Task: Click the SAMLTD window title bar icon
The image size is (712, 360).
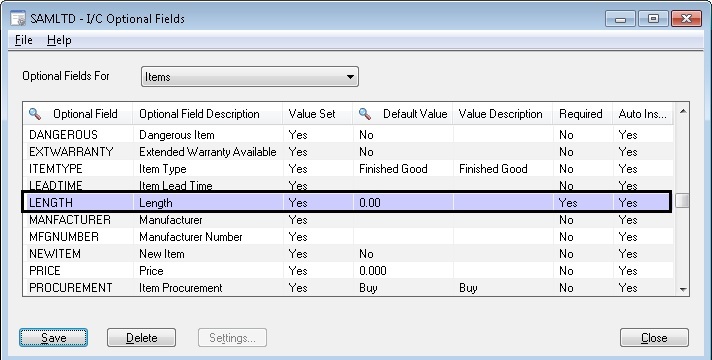Action: tap(18, 19)
